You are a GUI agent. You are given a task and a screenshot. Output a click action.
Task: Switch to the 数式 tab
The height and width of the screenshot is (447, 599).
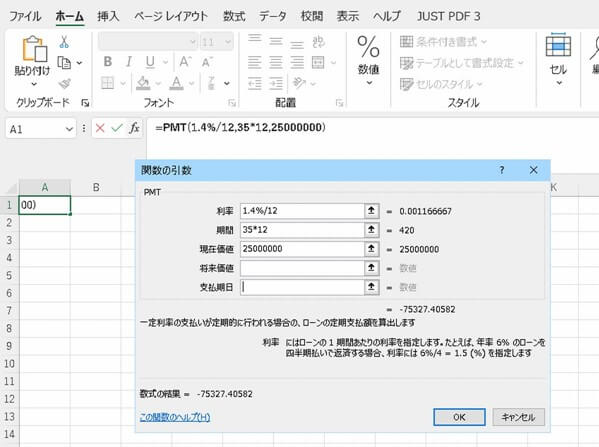click(x=234, y=16)
